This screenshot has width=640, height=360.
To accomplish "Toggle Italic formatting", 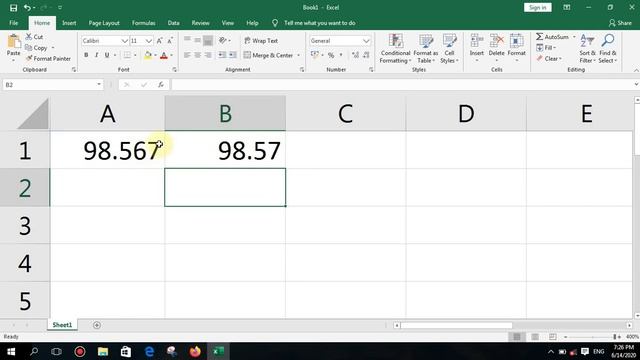I will pyautogui.click(x=96, y=55).
